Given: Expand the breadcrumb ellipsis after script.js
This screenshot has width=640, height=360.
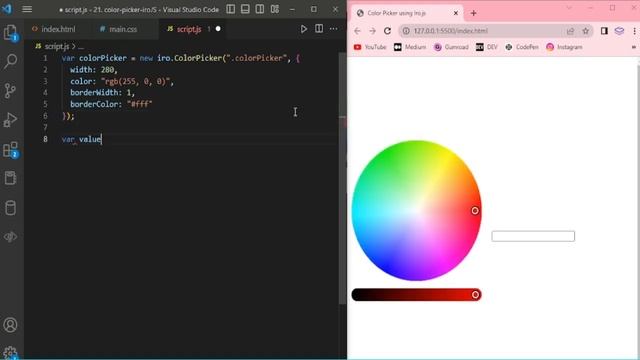Looking at the screenshot, I should coord(81,47).
